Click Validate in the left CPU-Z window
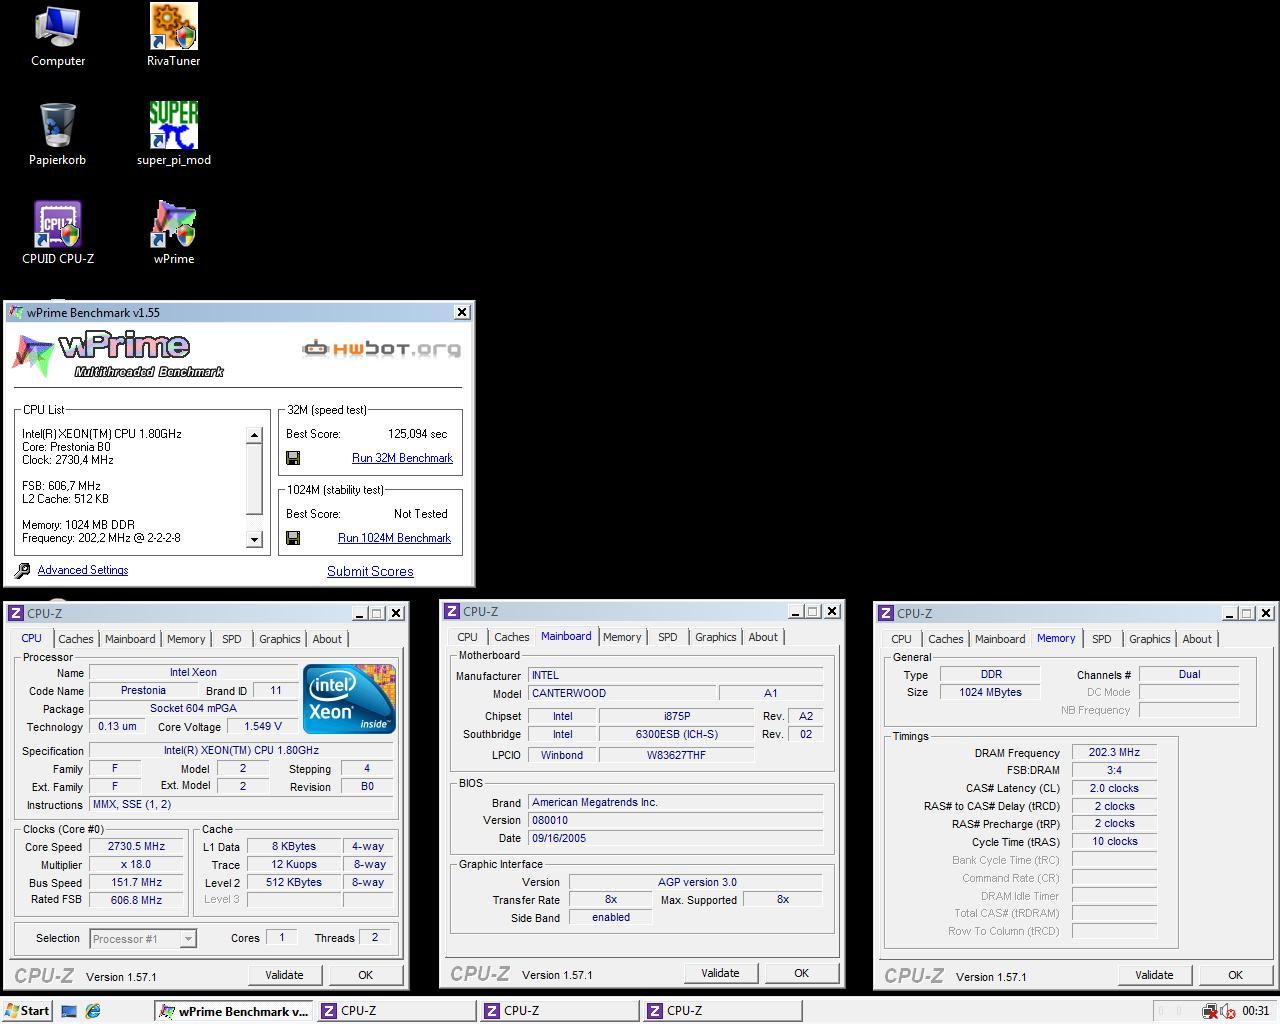The image size is (1280, 1024). pos(284,975)
